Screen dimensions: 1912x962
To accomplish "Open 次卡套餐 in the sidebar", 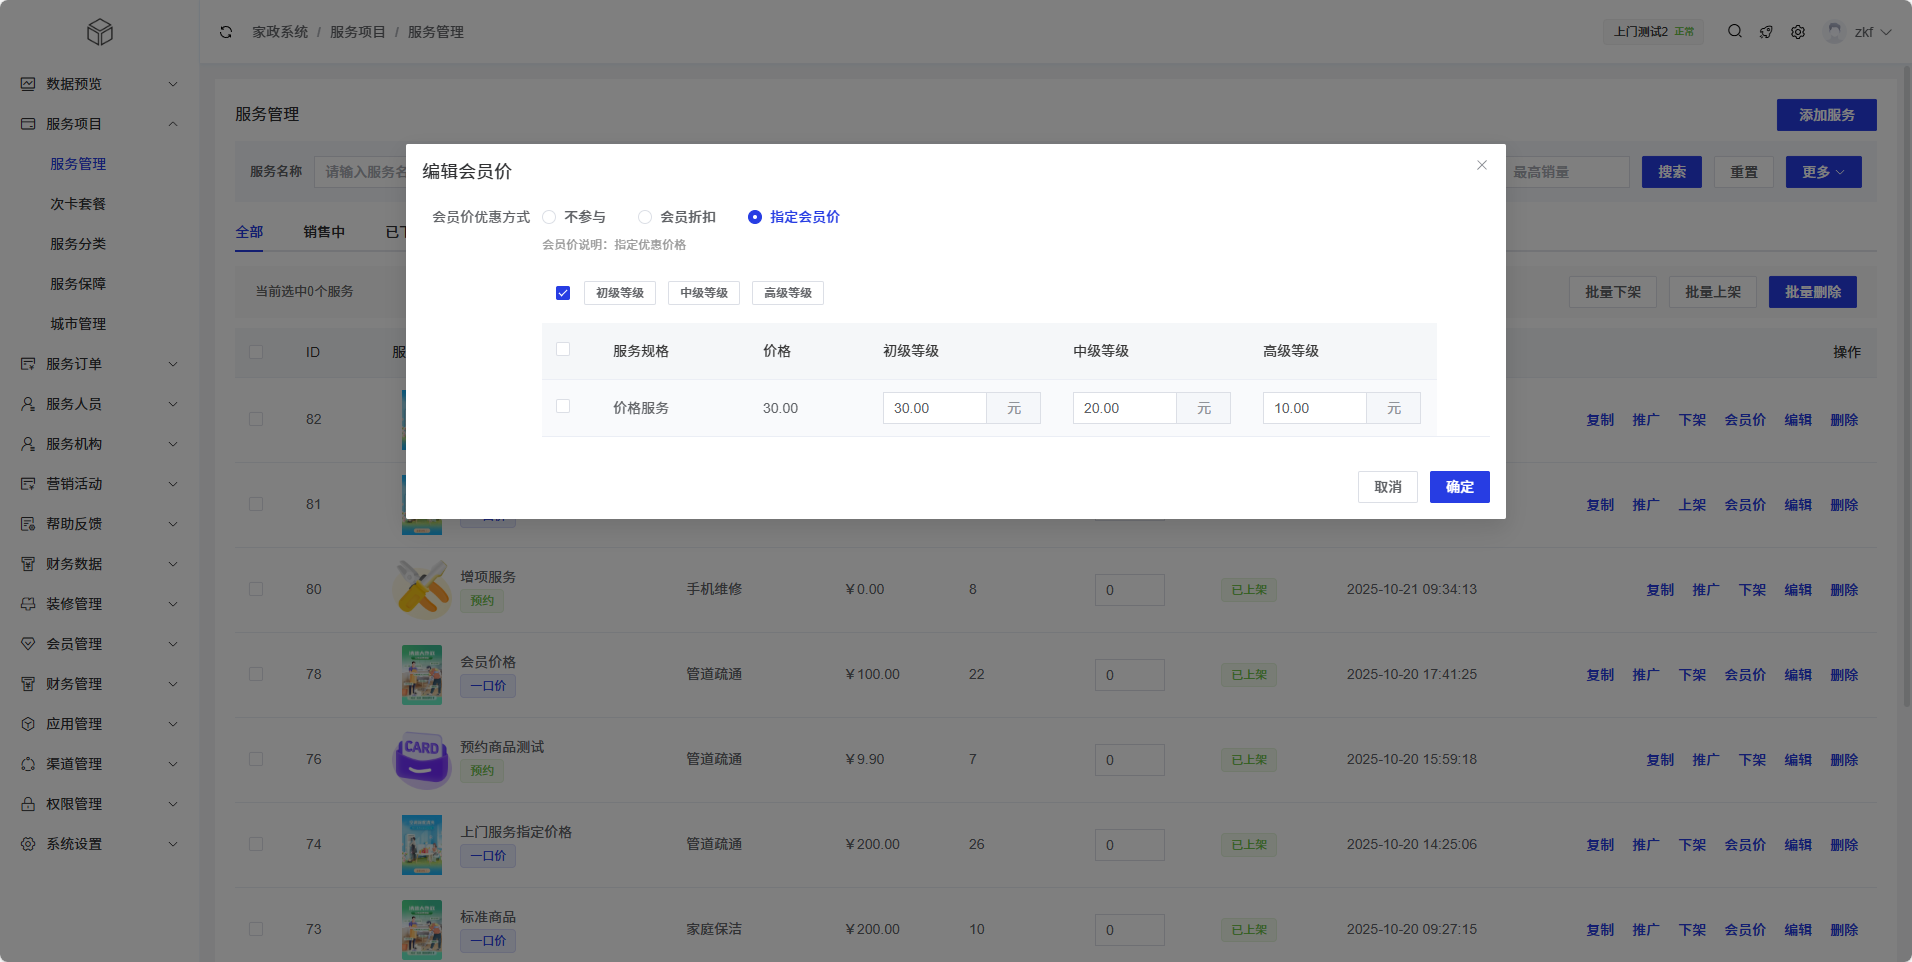I will (78, 204).
